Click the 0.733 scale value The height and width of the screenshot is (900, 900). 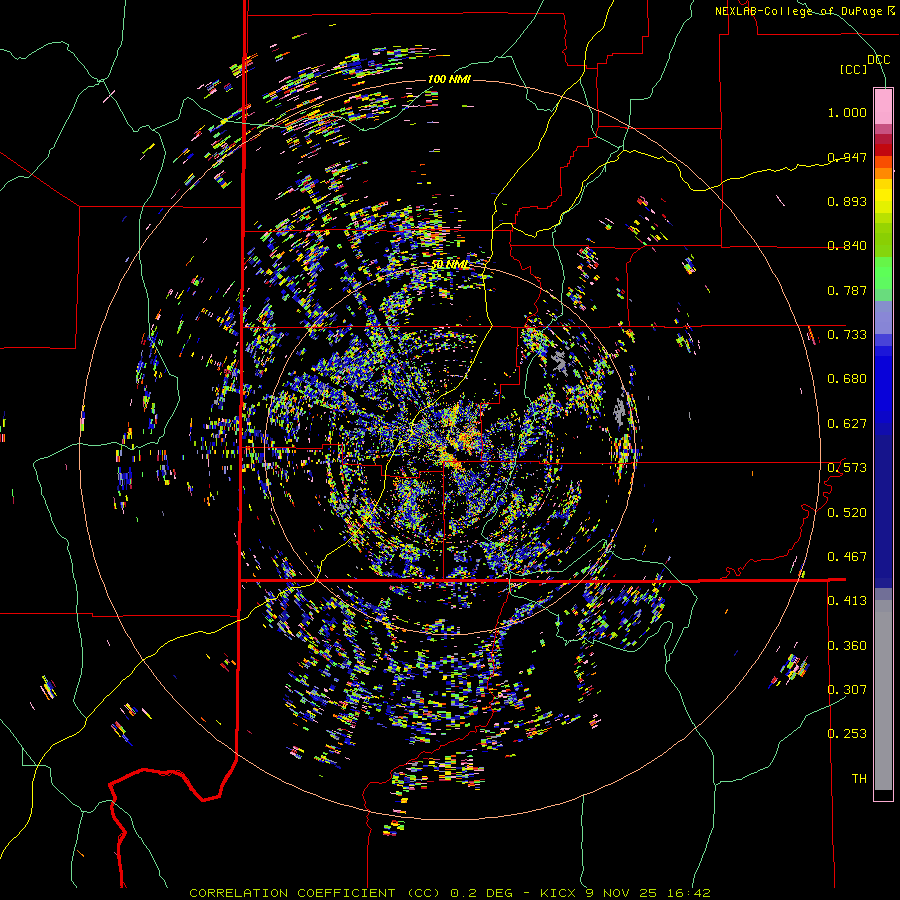coord(847,335)
